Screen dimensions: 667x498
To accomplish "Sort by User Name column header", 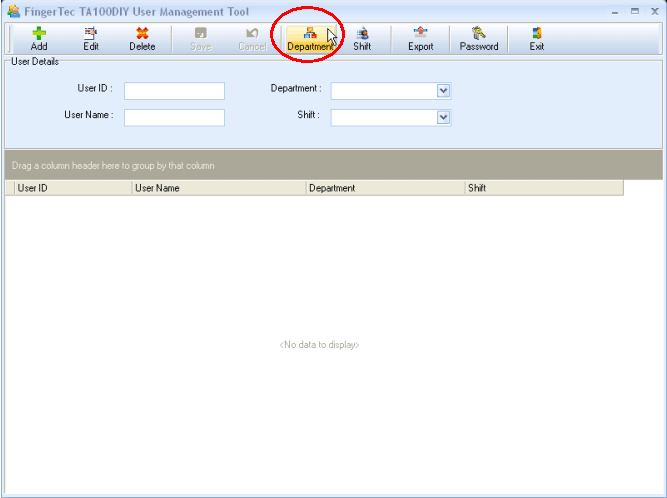I will tap(219, 188).
